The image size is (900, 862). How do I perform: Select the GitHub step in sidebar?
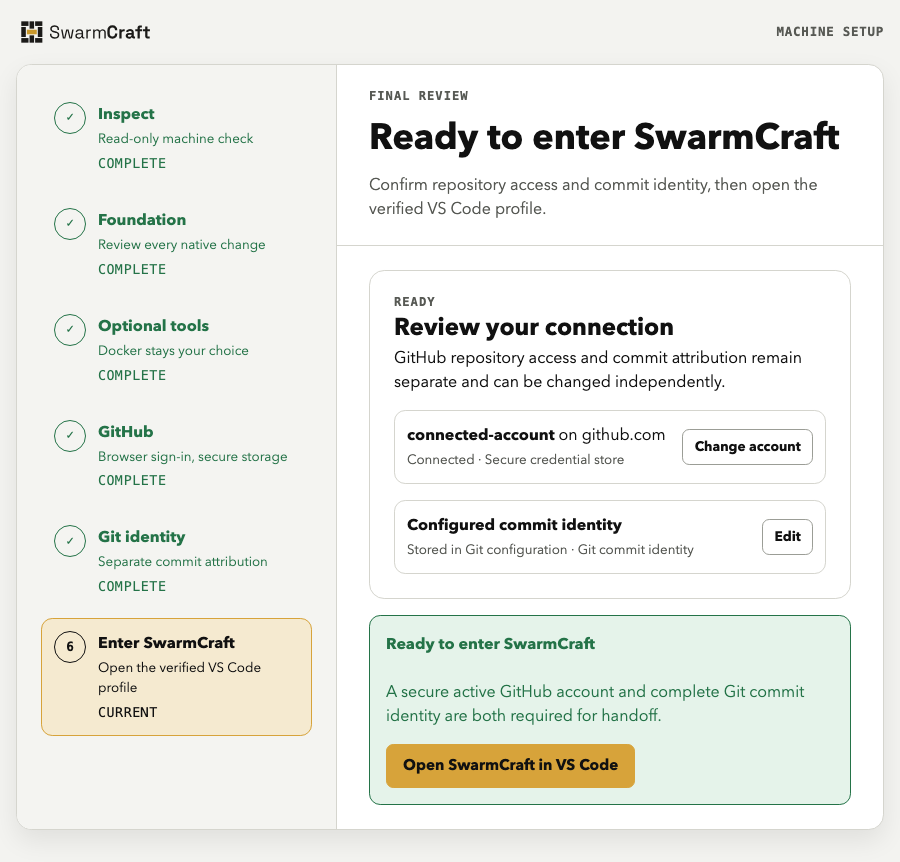(126, 432)
